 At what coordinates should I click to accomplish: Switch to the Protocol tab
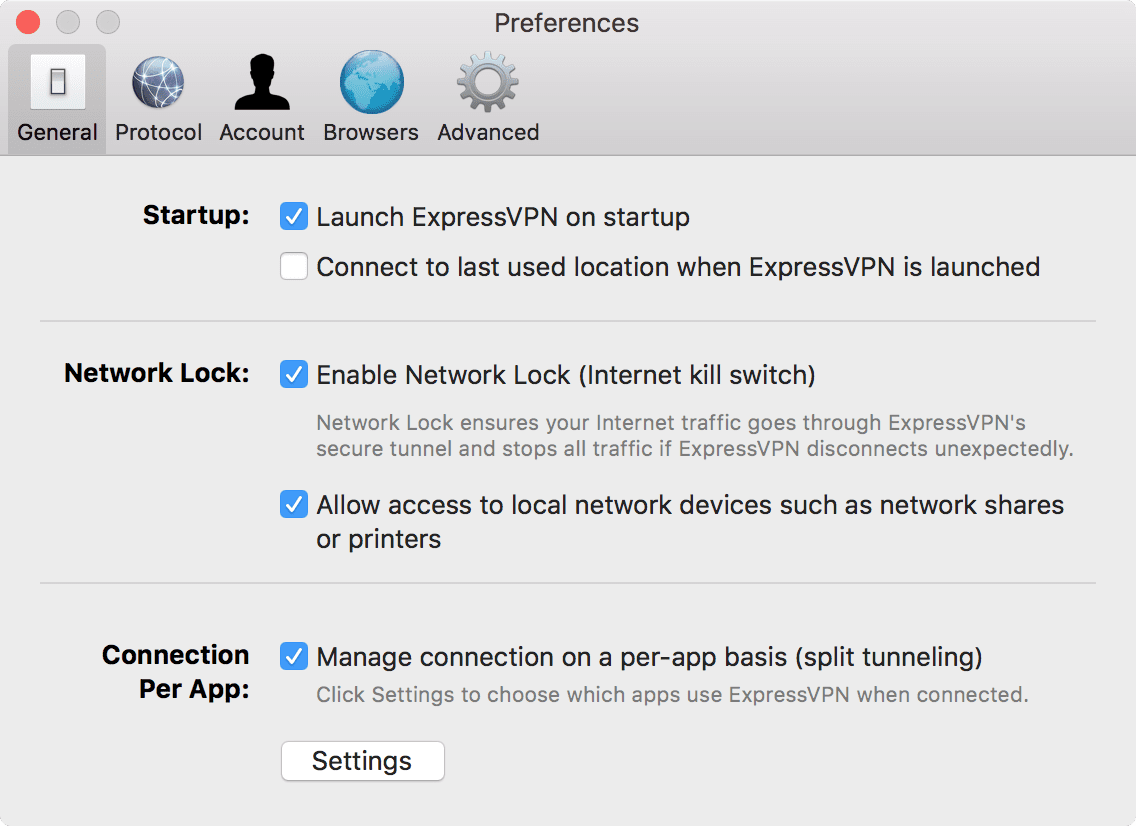pyautogui.click(x=158, y=97)
